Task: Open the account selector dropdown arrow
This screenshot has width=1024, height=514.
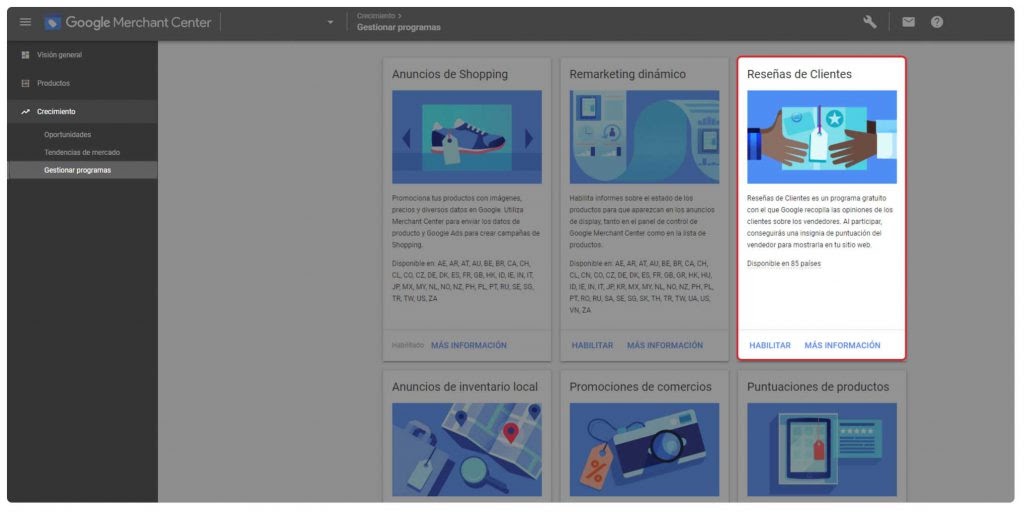Action: click(330, 22)
